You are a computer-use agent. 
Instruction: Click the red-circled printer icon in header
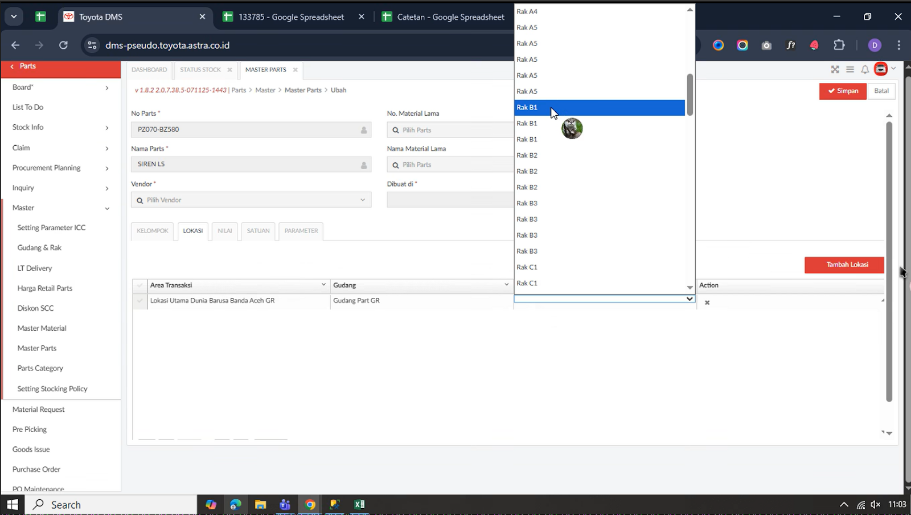tap(880, 69)
